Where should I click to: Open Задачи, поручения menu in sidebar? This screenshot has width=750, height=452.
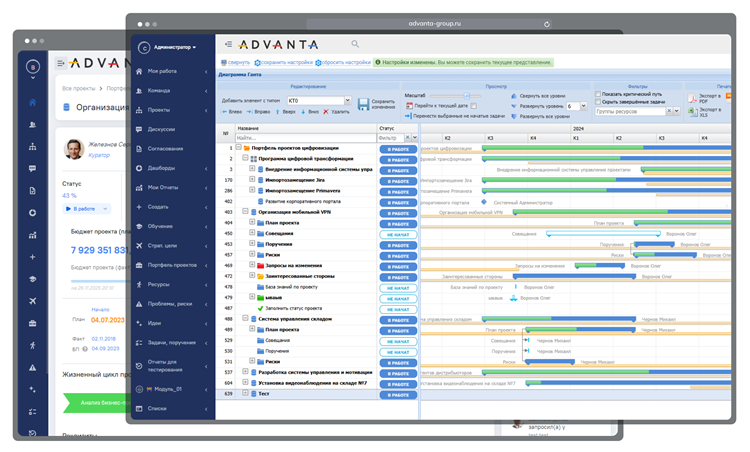[x=173, y=342]
